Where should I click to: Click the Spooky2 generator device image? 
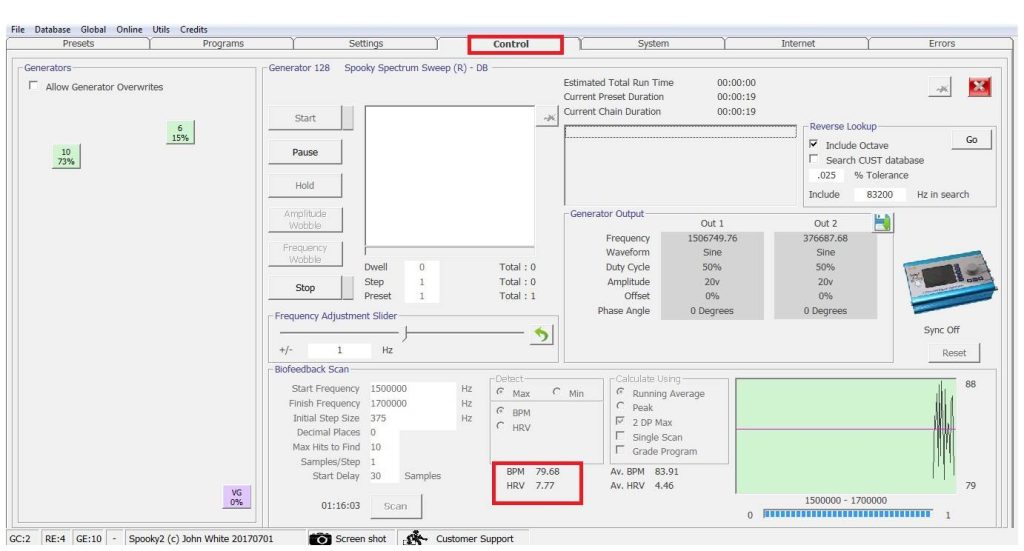click(942, 282)
